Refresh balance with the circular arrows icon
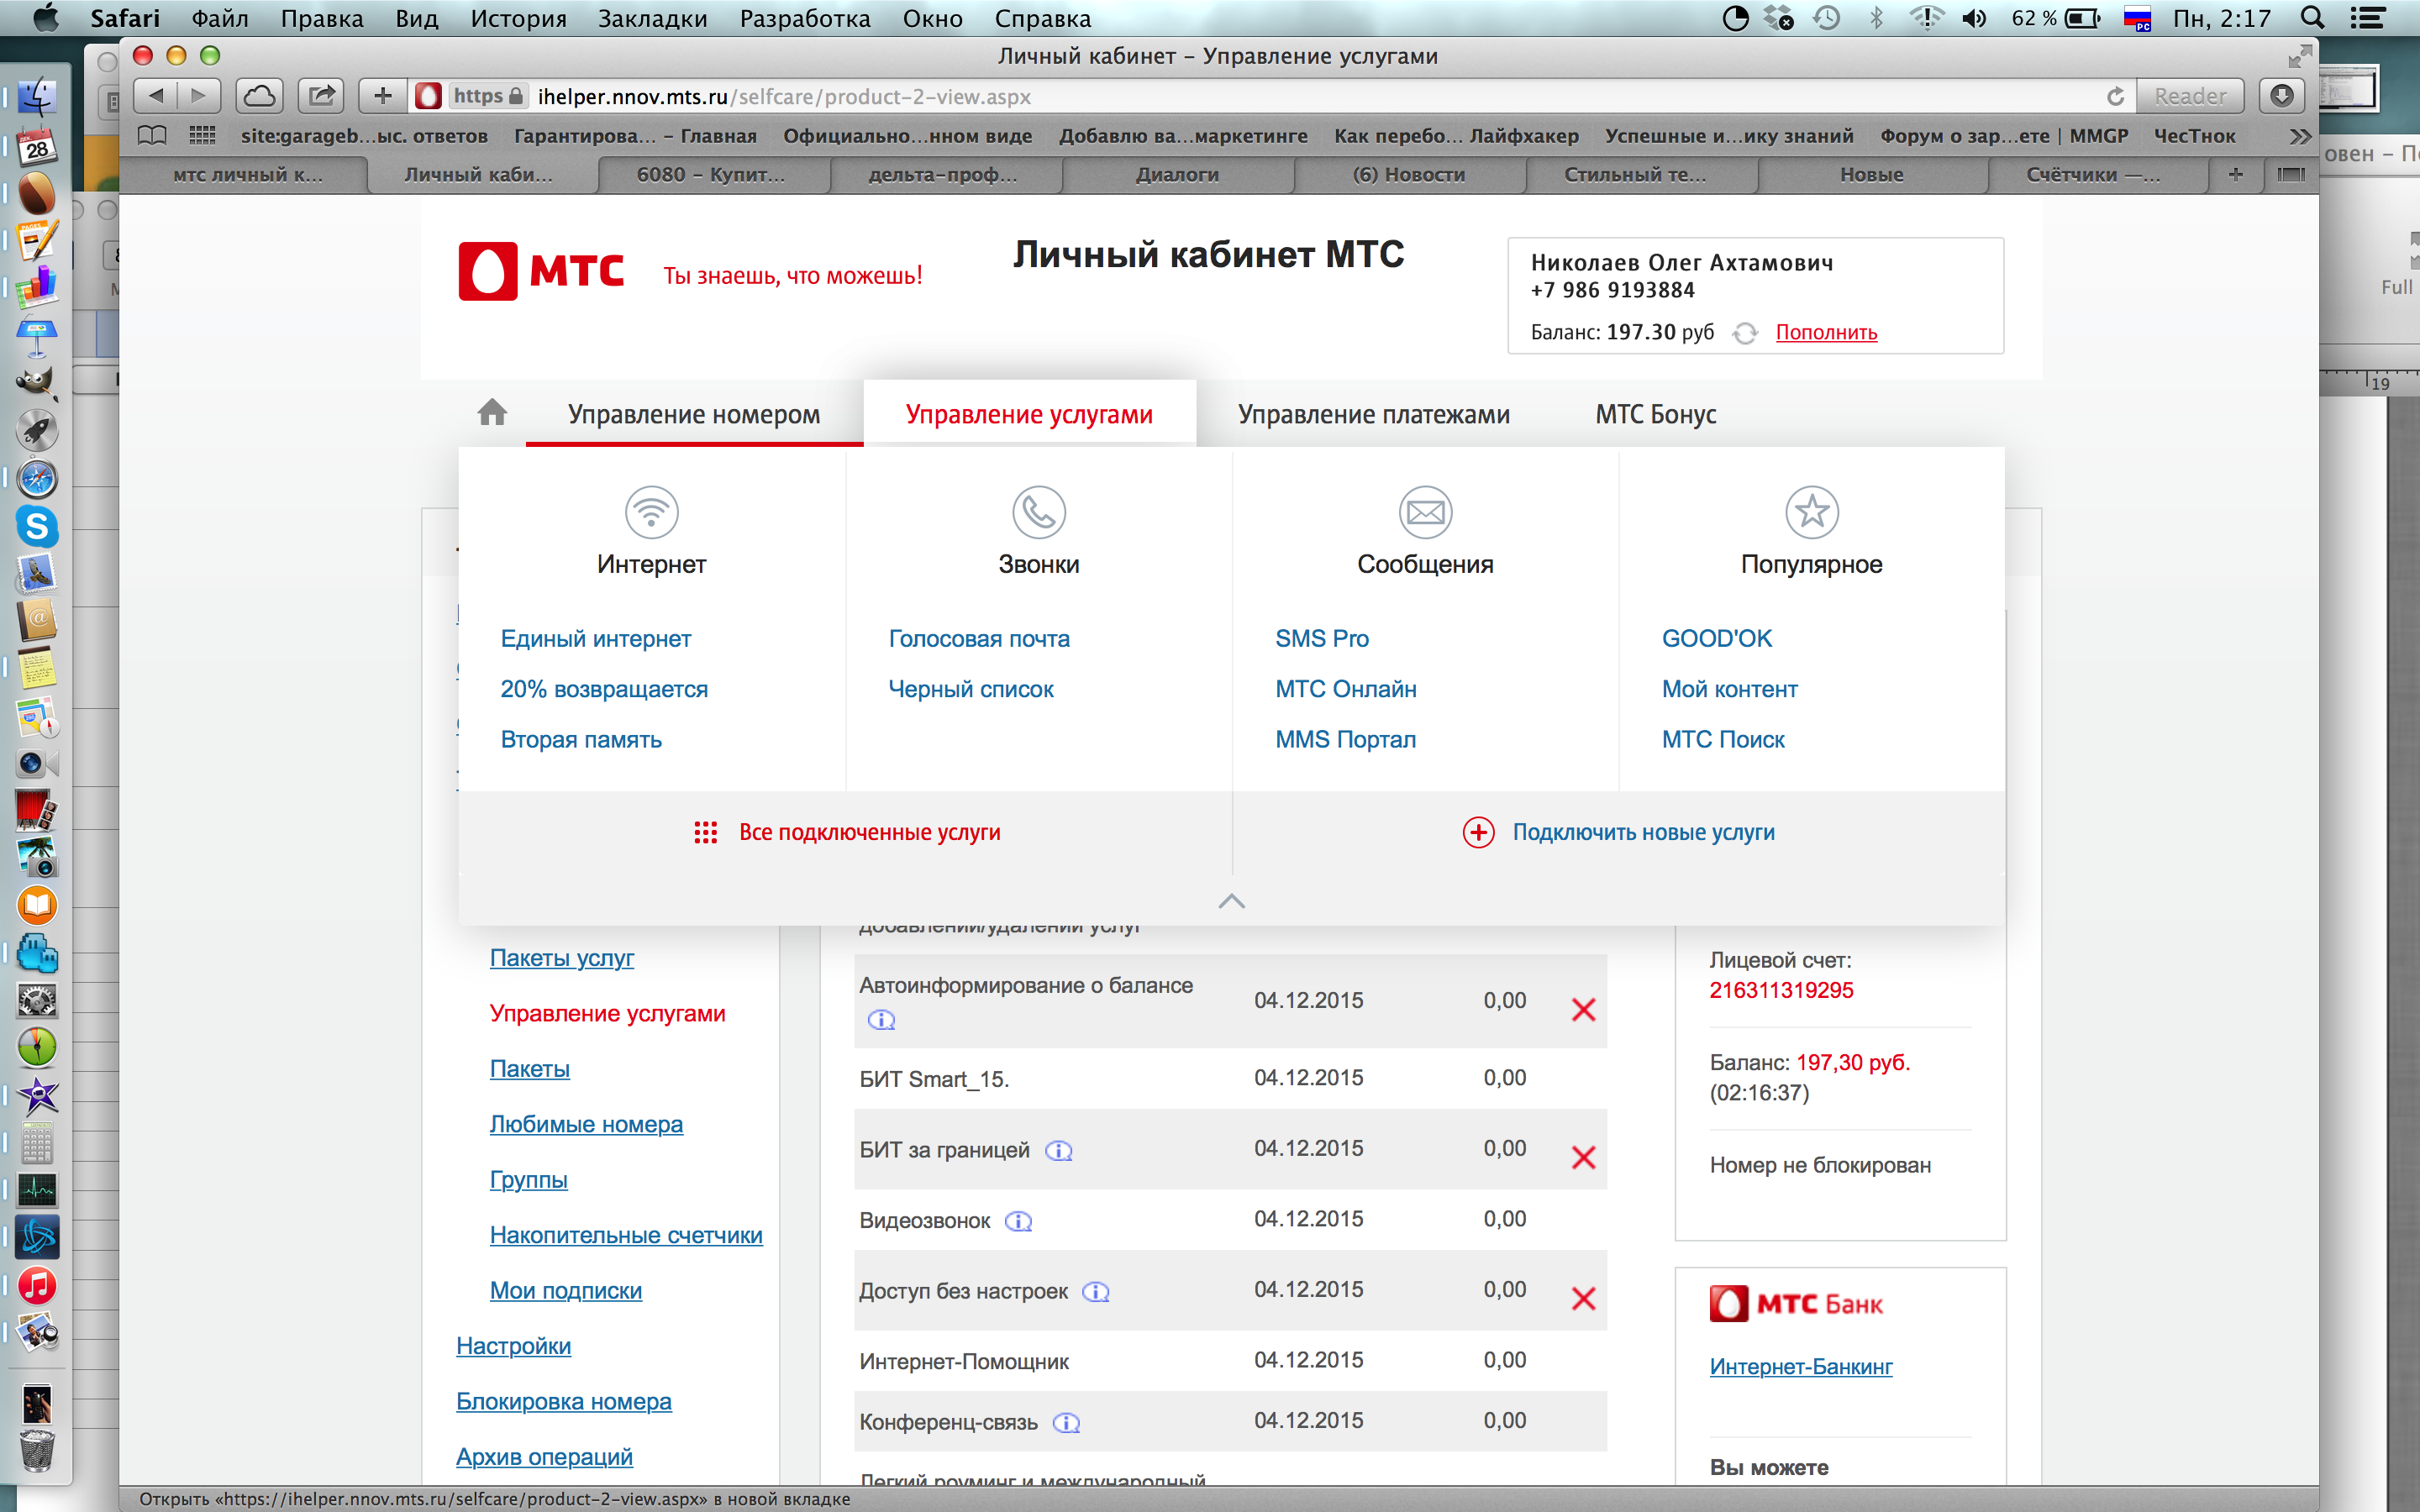Image resolution: width=2420 pixels, height=1512 pixels. [1745, 333]
